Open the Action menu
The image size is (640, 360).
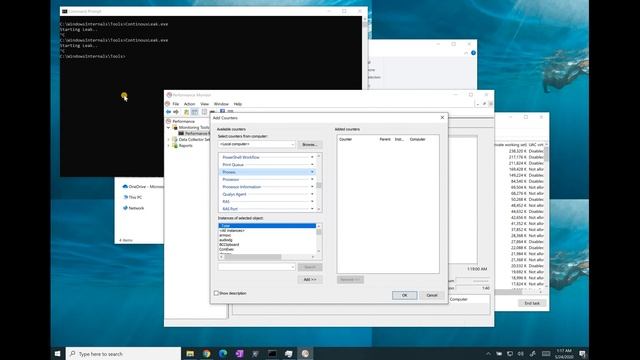pyautogui.click(x=189, y=104)
